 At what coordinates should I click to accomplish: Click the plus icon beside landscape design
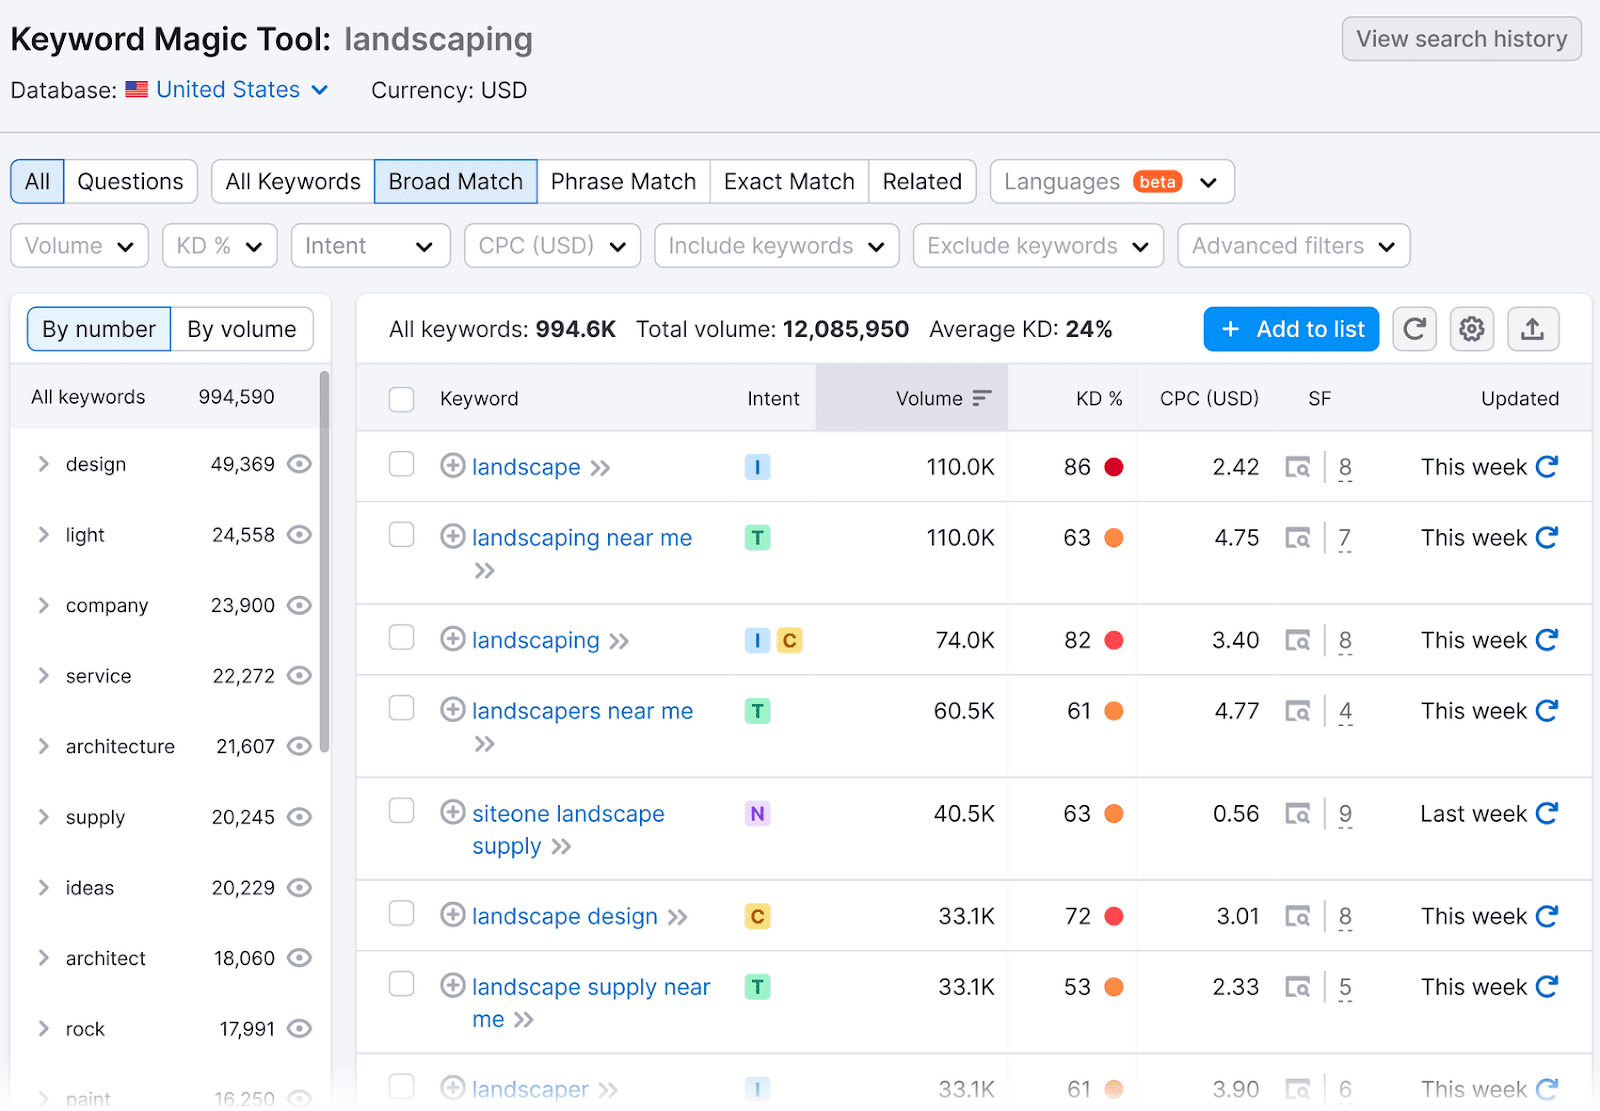452,914
